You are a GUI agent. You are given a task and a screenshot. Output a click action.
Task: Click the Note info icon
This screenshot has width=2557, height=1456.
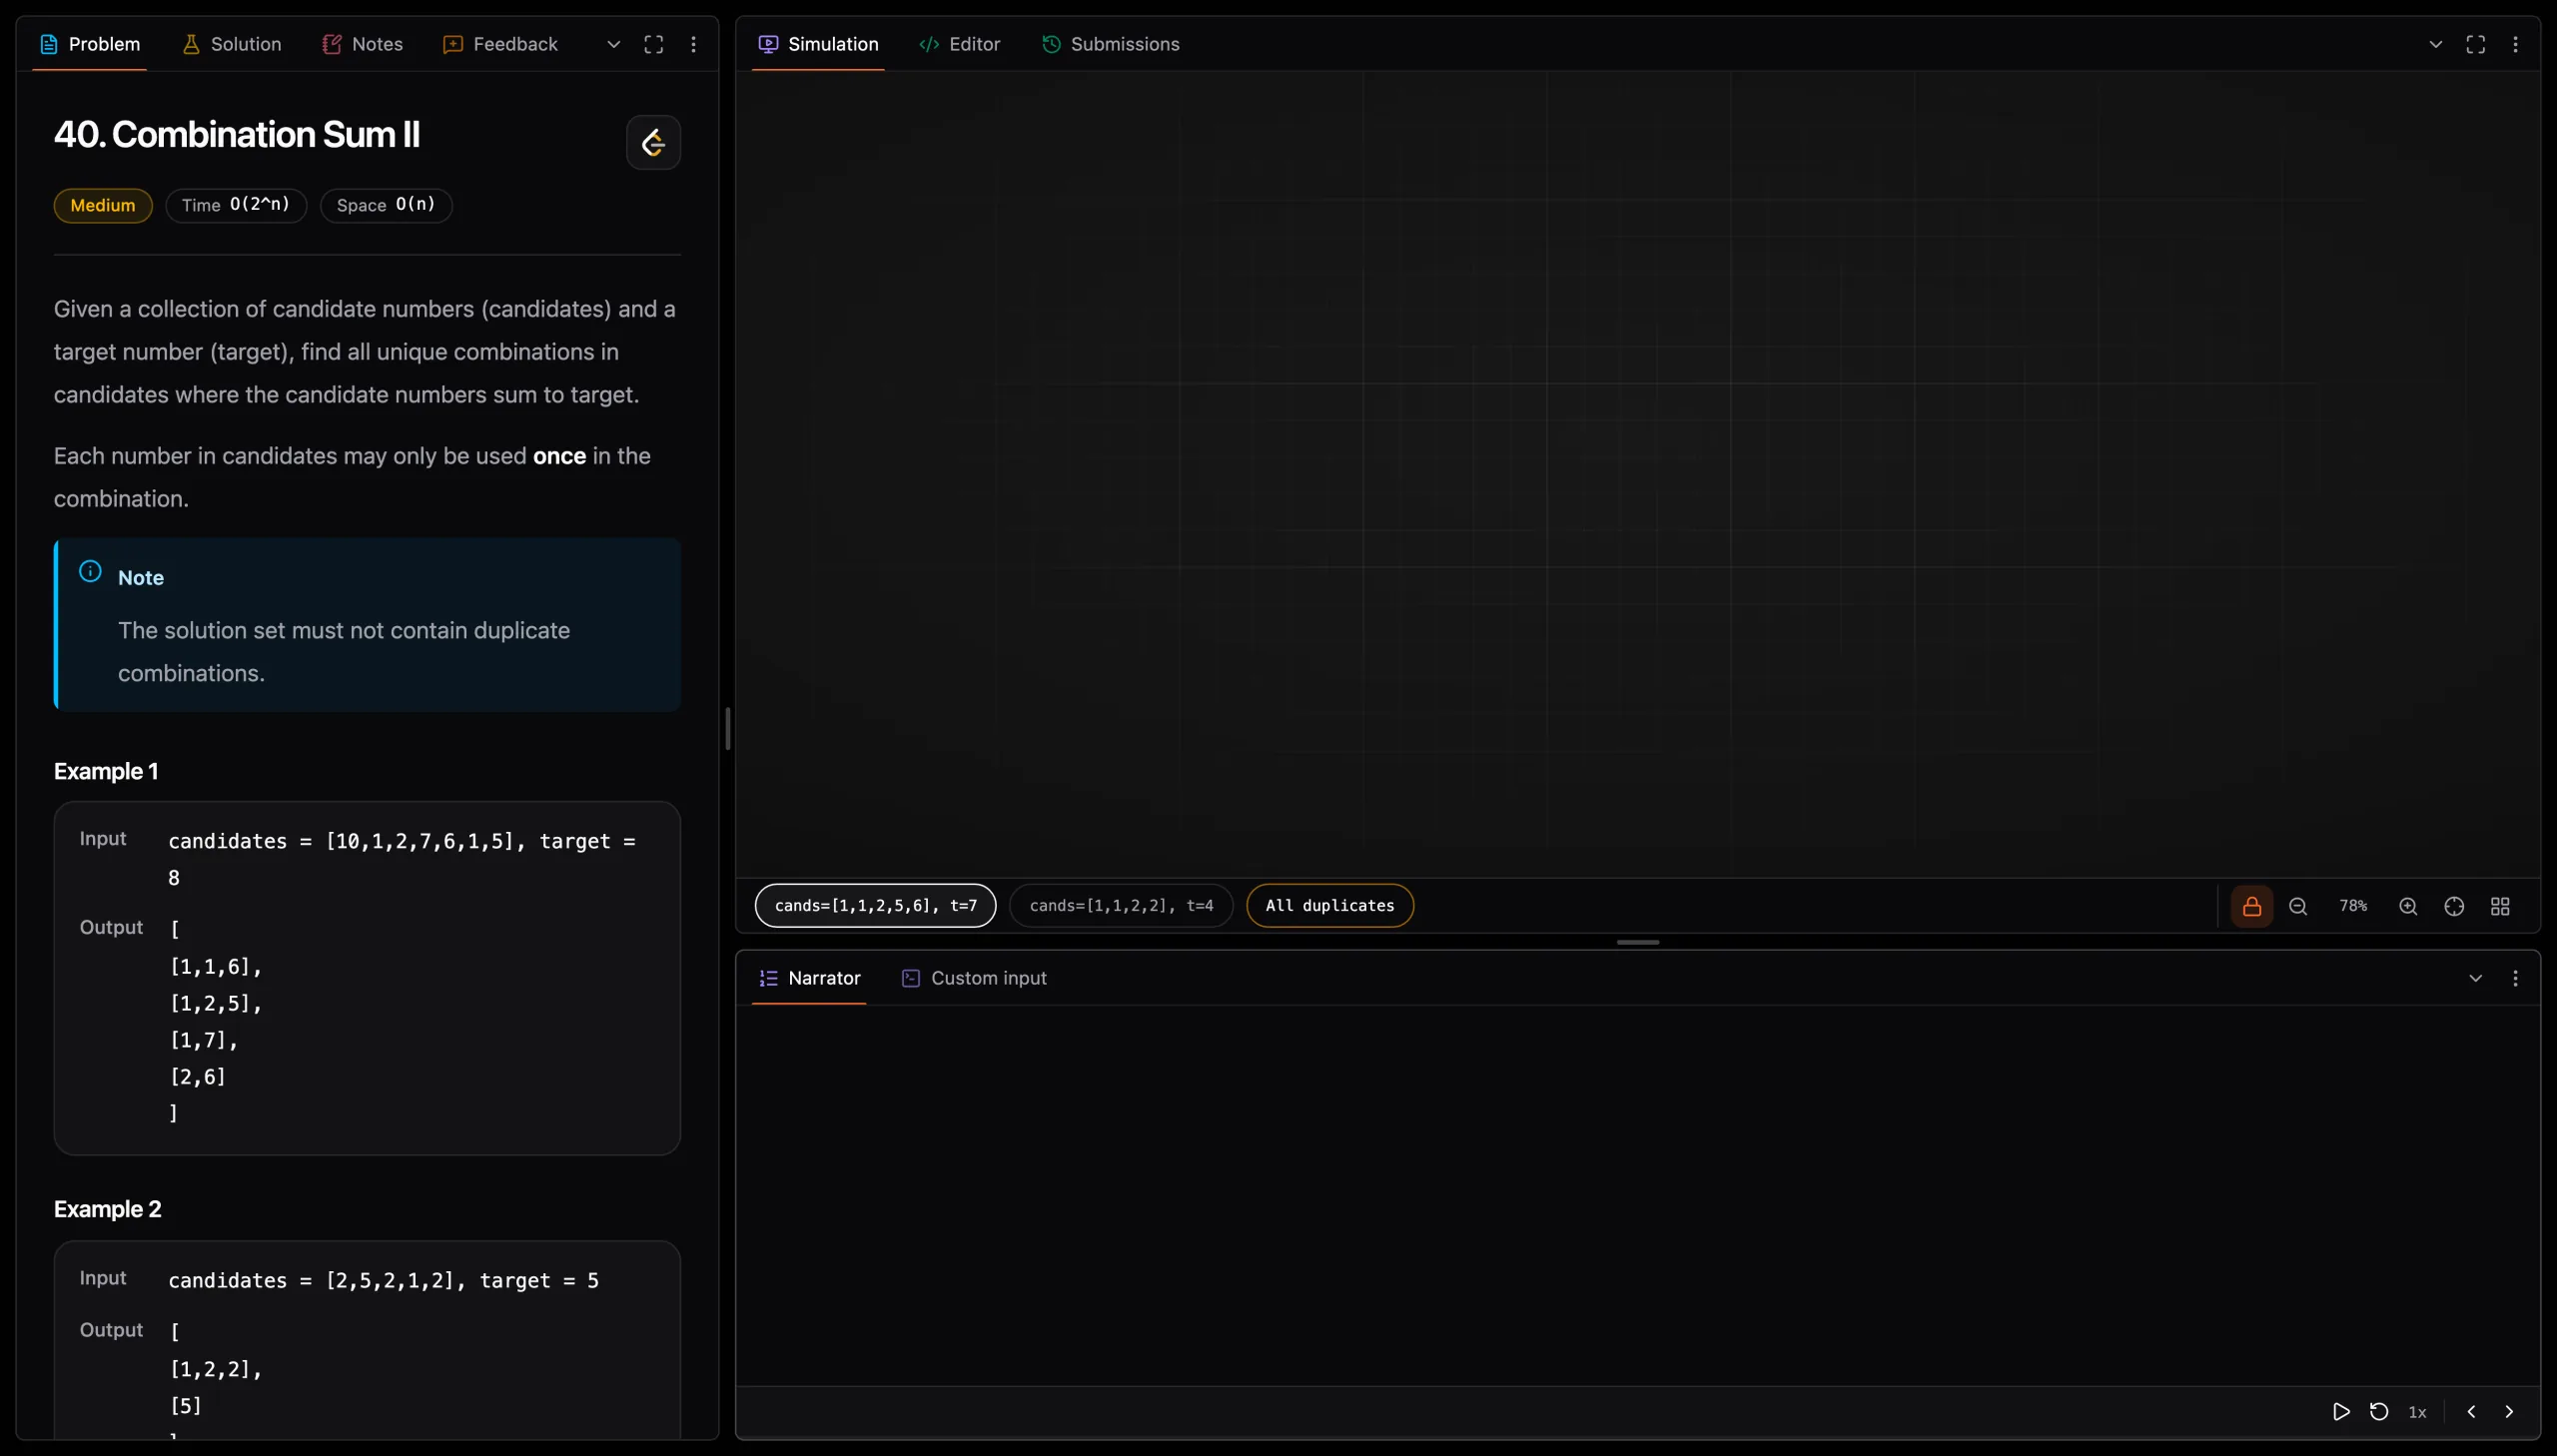pos(90,572)
